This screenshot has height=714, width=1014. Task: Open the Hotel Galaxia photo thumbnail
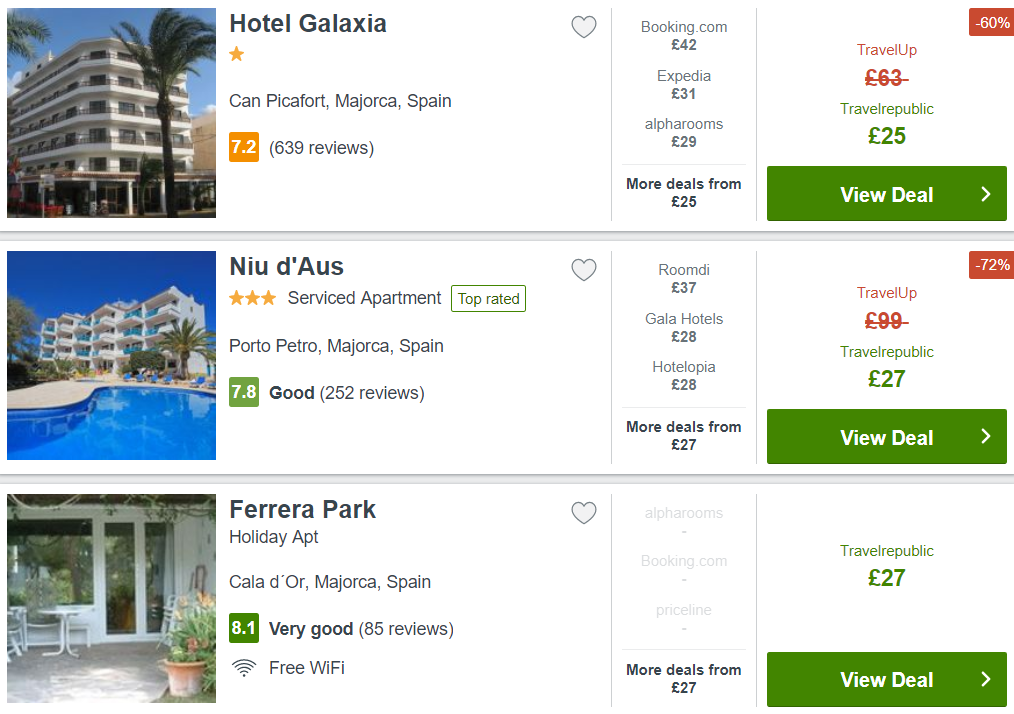tap(111, 113)
